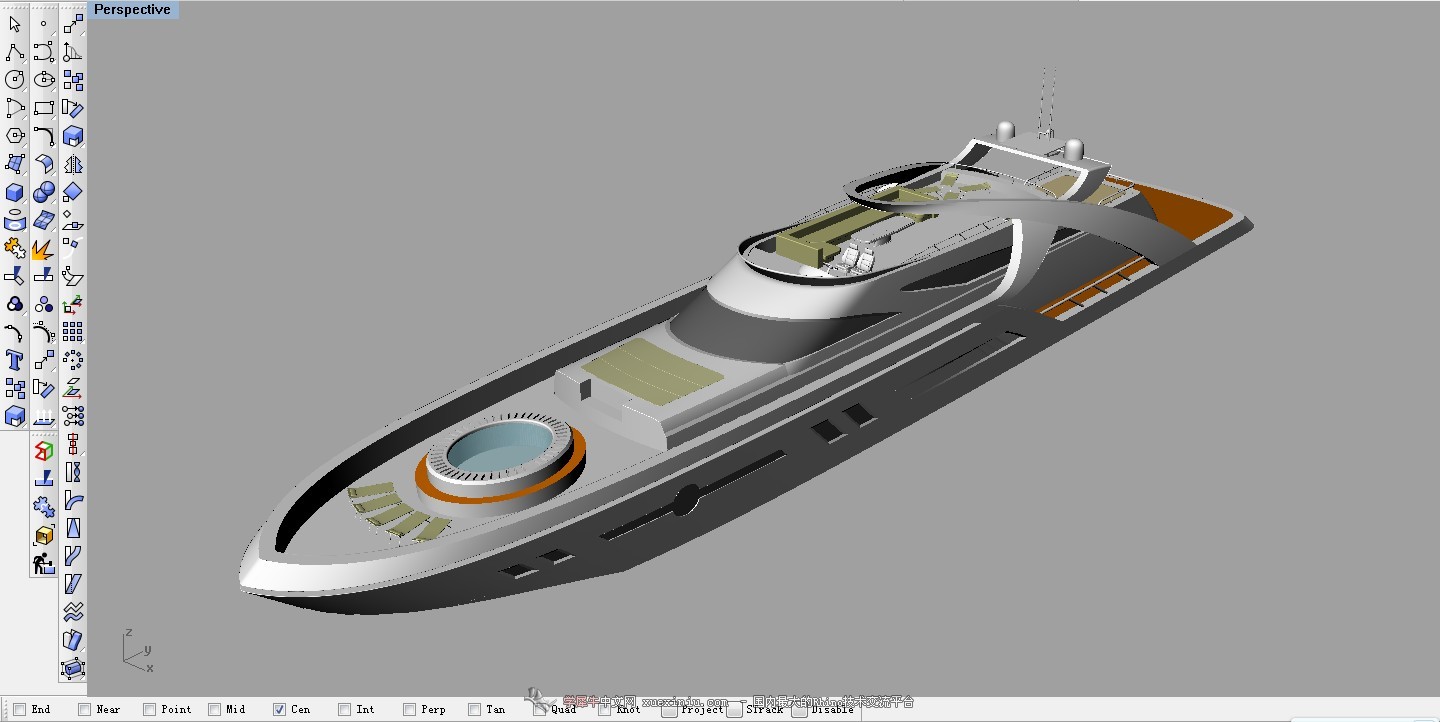Select the Mirror tool icon
This screenshot has height=722, width=1440.
pos(73,164)
